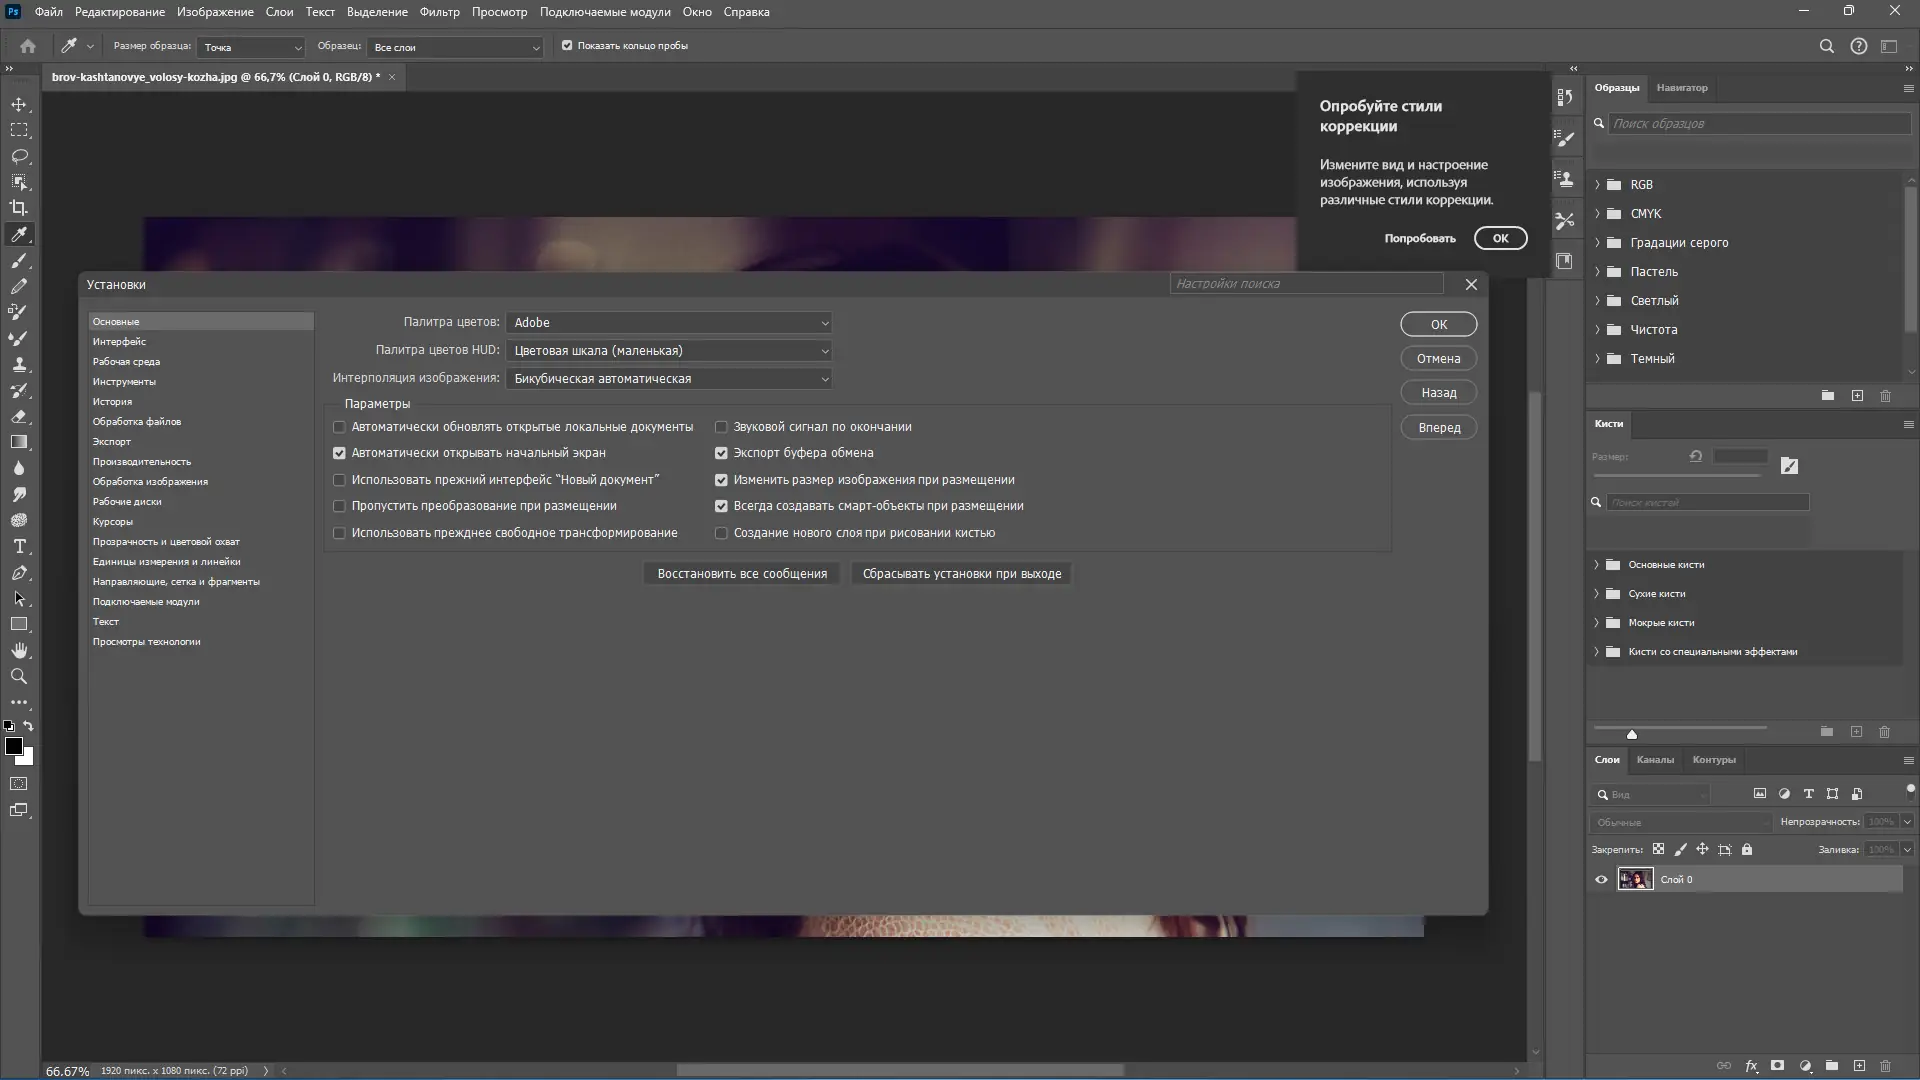The height and width of the screenshot is (1080, 1920).
Task: Enable 'Звуковой сигнал по окончании' checkbox
Action: point(721,427)
